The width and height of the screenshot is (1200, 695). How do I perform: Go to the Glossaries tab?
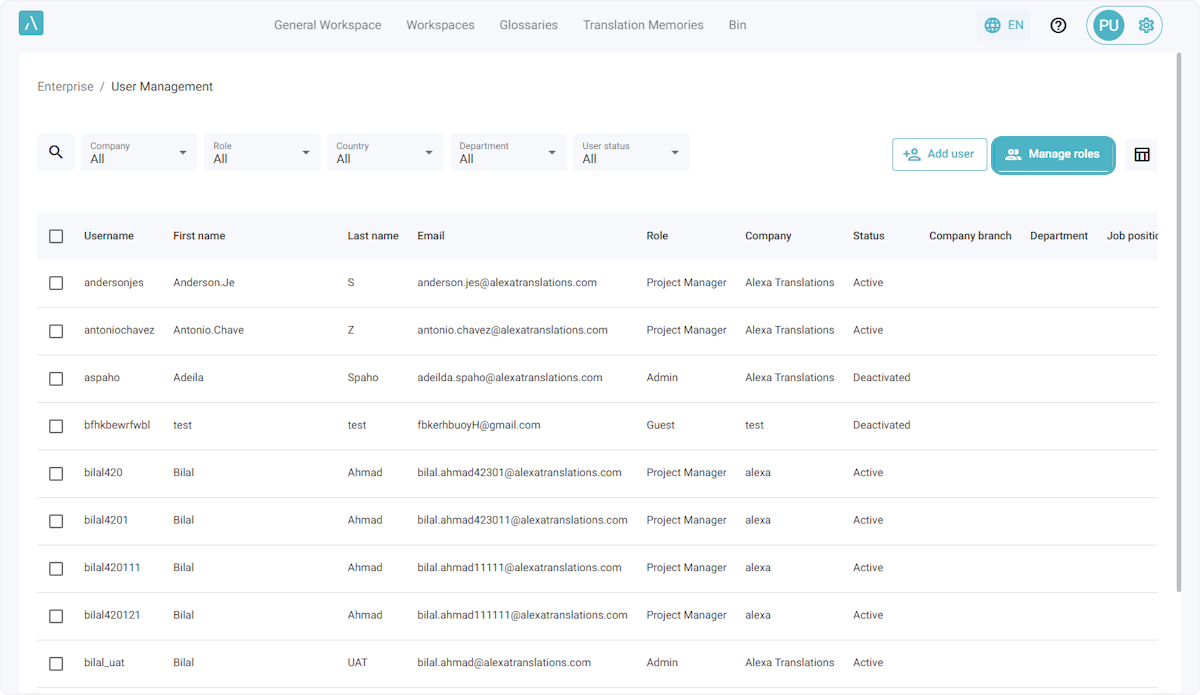pos(528,25)
